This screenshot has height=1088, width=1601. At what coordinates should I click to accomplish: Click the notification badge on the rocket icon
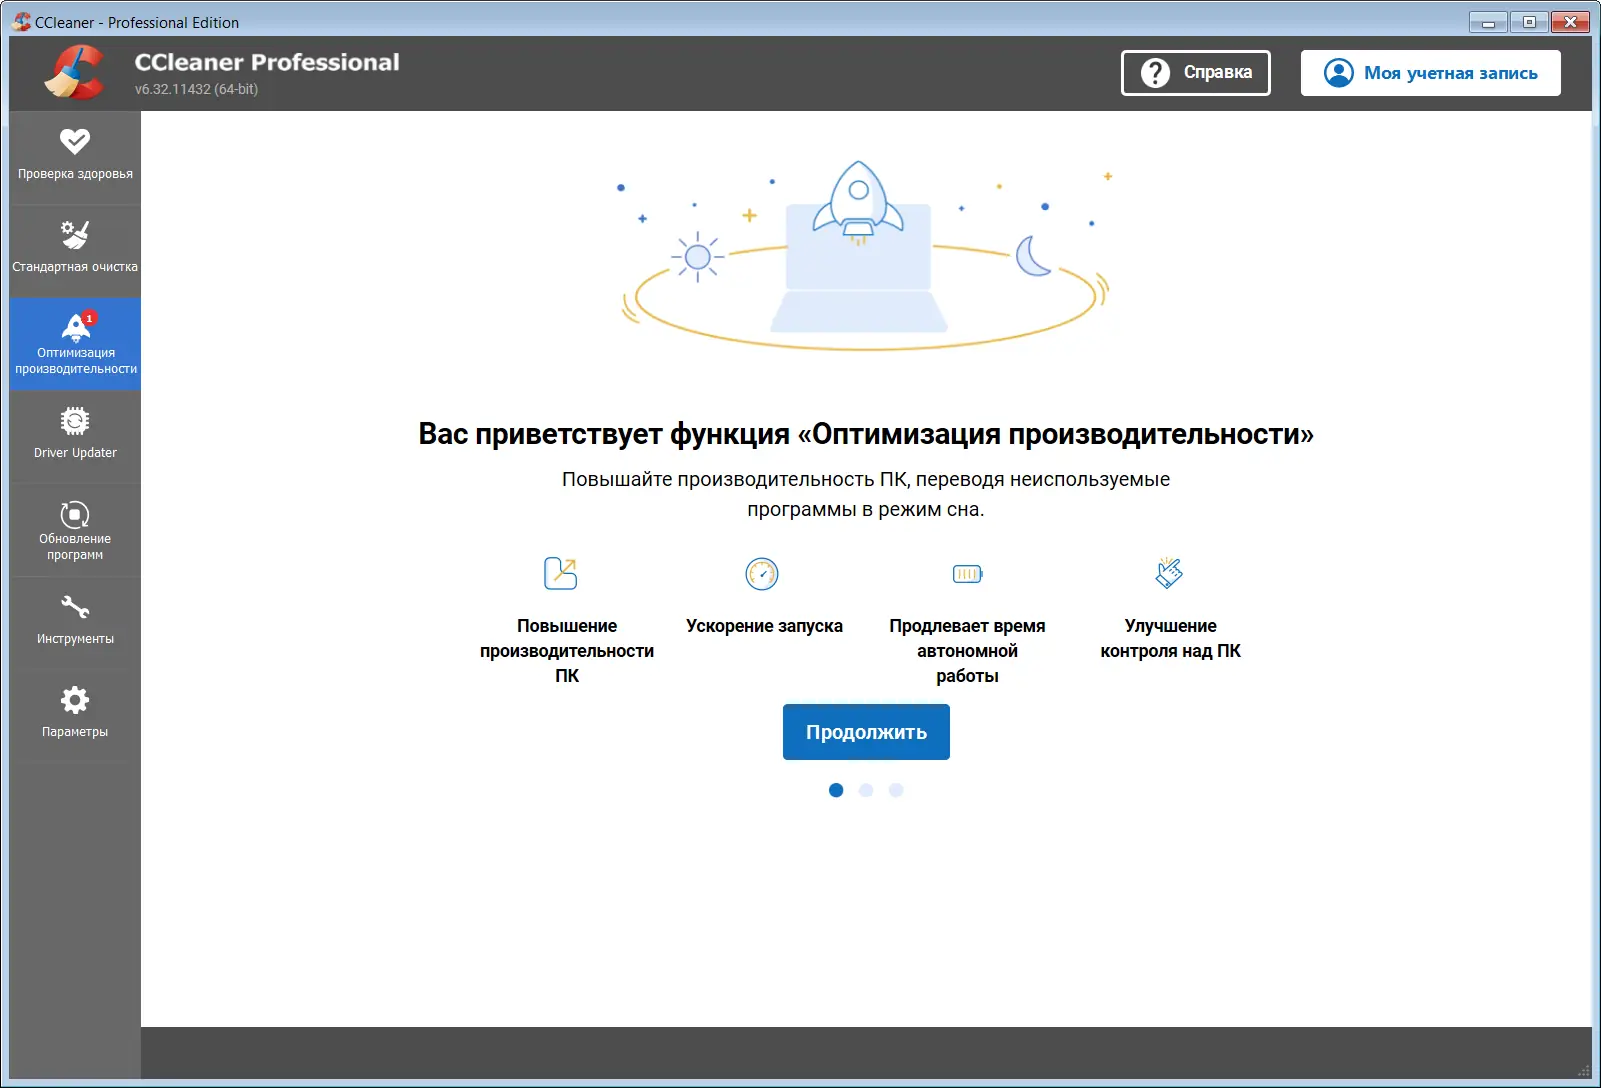(88, 320)
